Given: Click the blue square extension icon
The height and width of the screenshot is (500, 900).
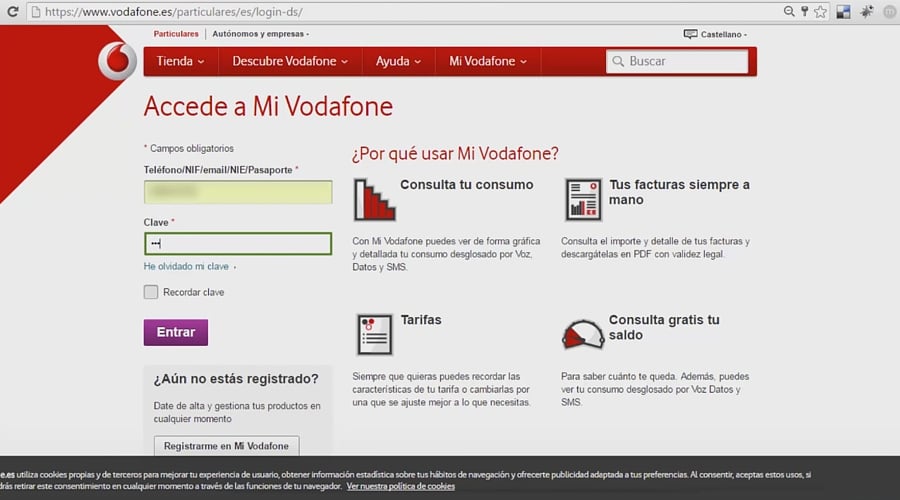Looking at the screenshot, I should tap(843, 12).
